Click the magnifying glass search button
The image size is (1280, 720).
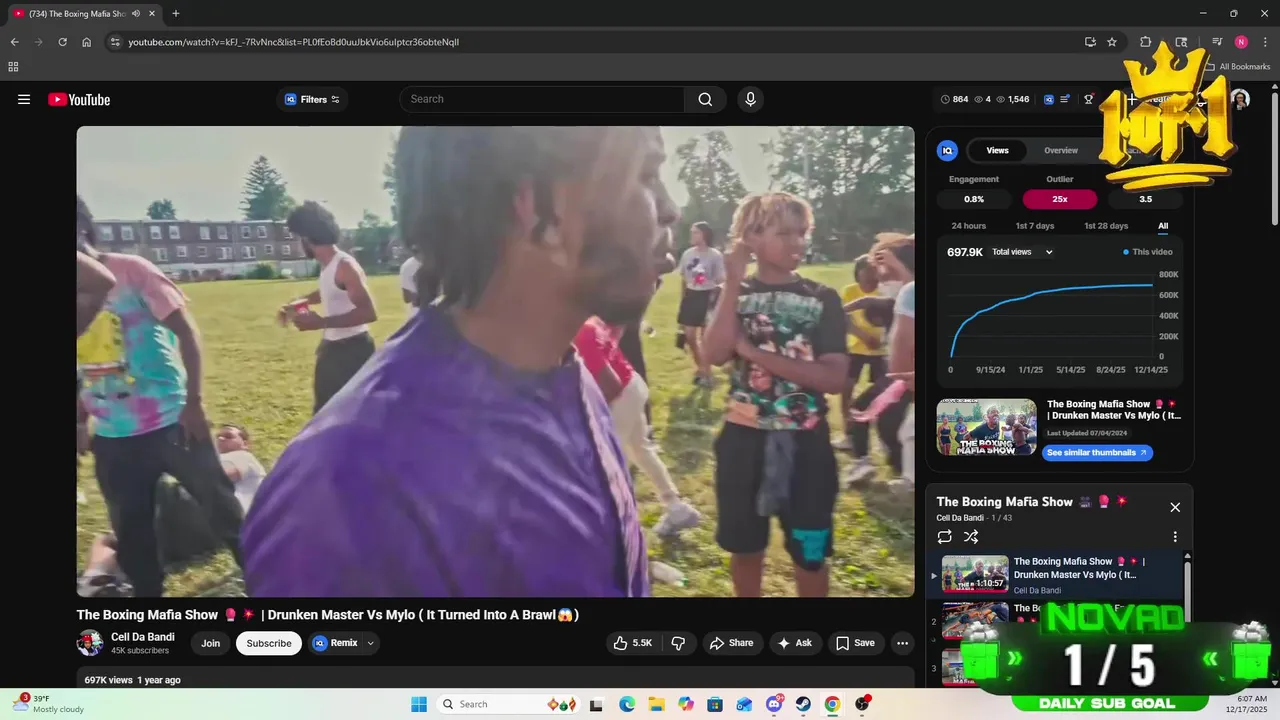705,99
